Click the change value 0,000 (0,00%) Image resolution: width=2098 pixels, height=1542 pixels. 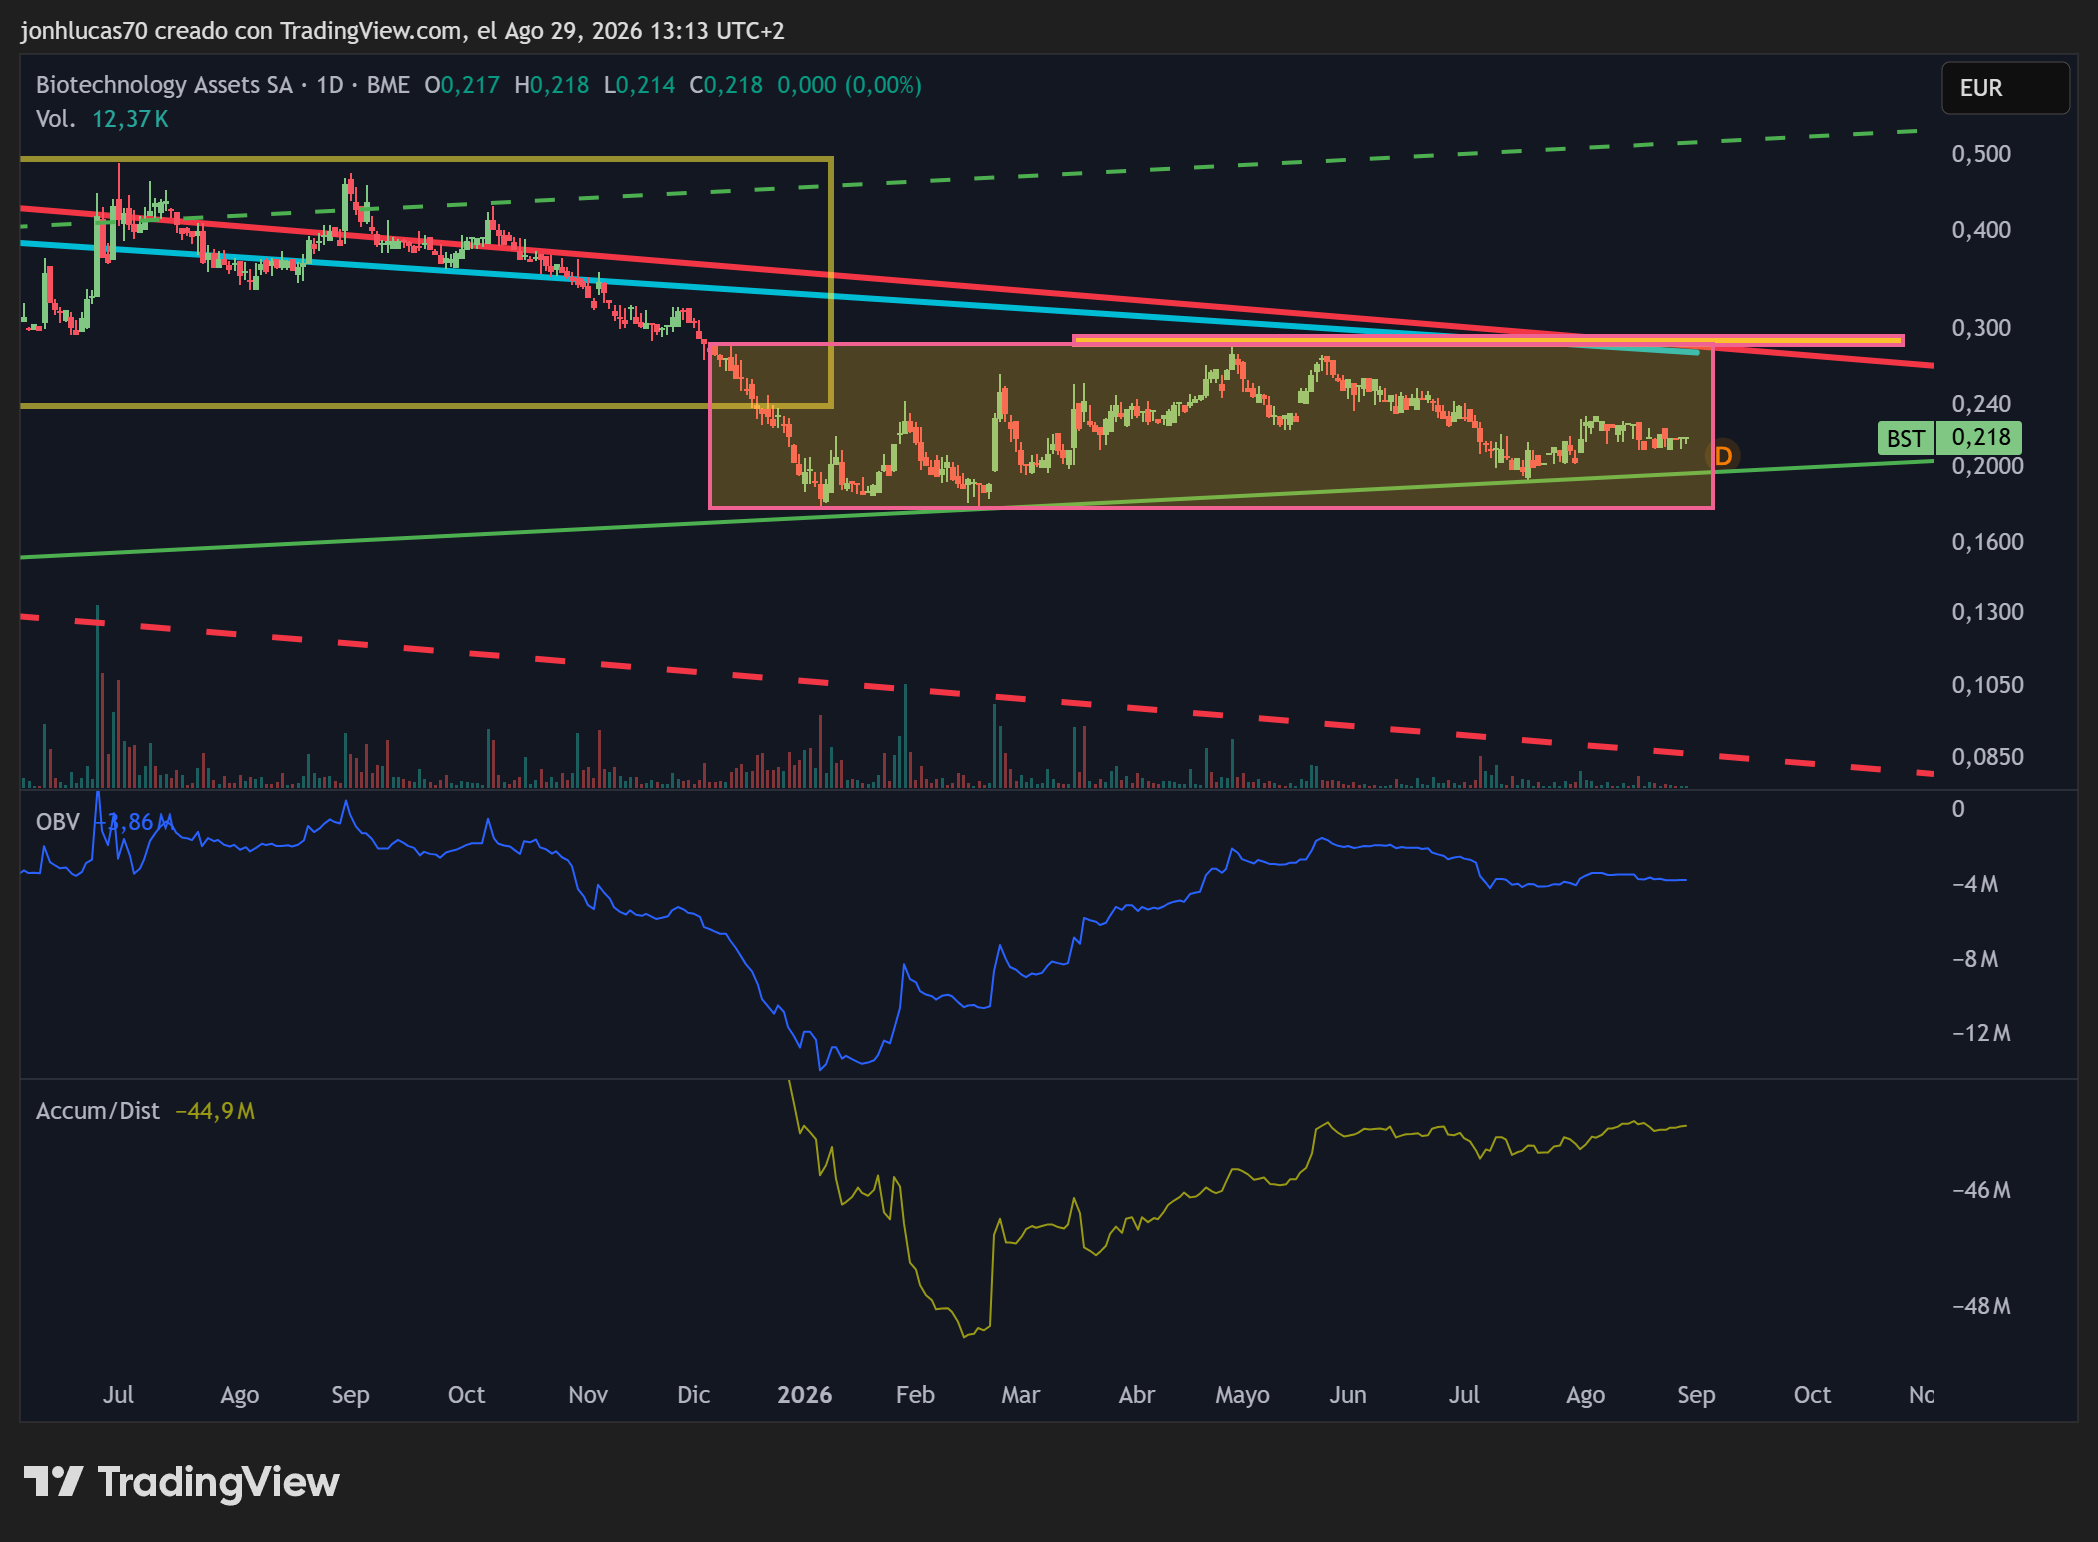[x=849, y=85]
